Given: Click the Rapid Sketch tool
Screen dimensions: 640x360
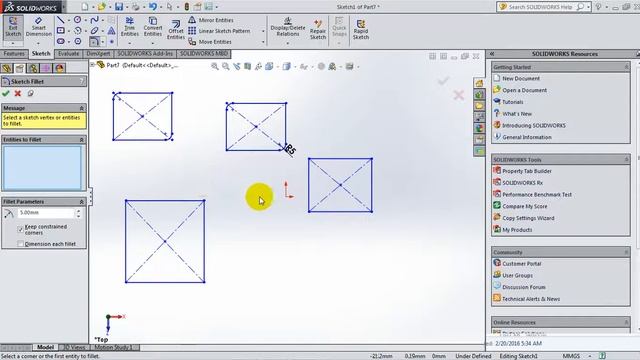Looking at the screenshot, I should (361, 29).
